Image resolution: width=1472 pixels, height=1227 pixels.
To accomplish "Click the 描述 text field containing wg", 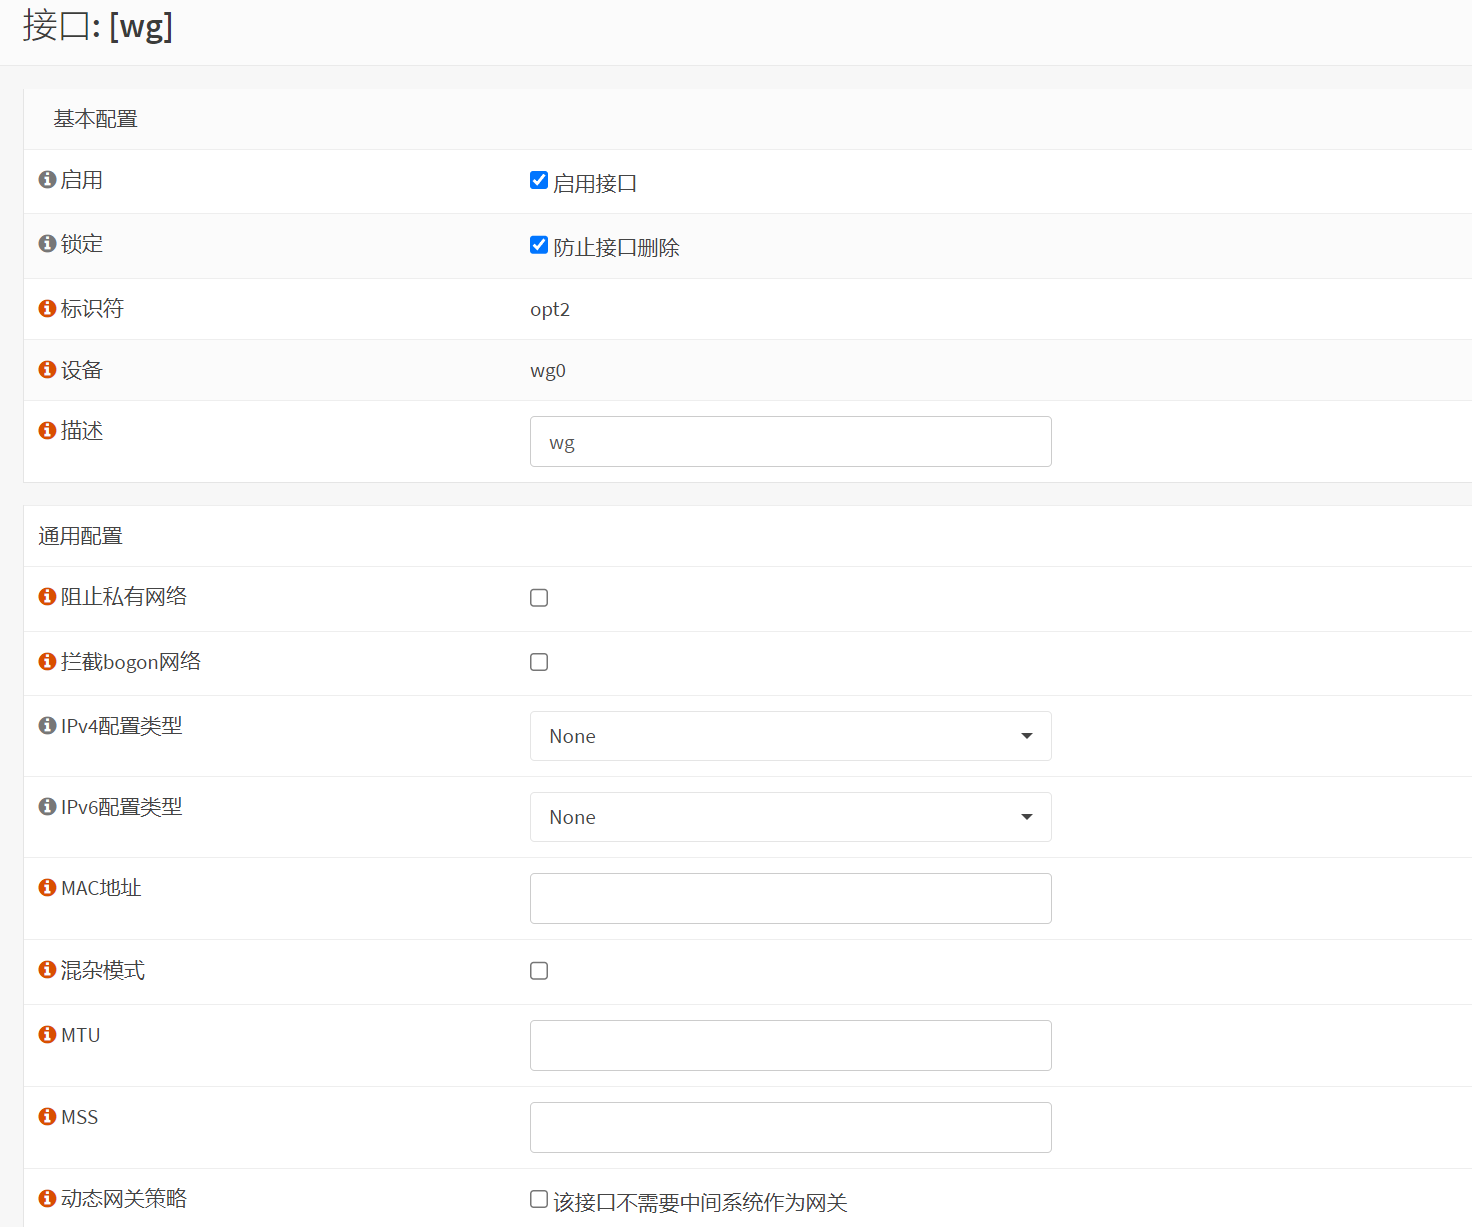I will pyautogui.click(x=790, y=442).
